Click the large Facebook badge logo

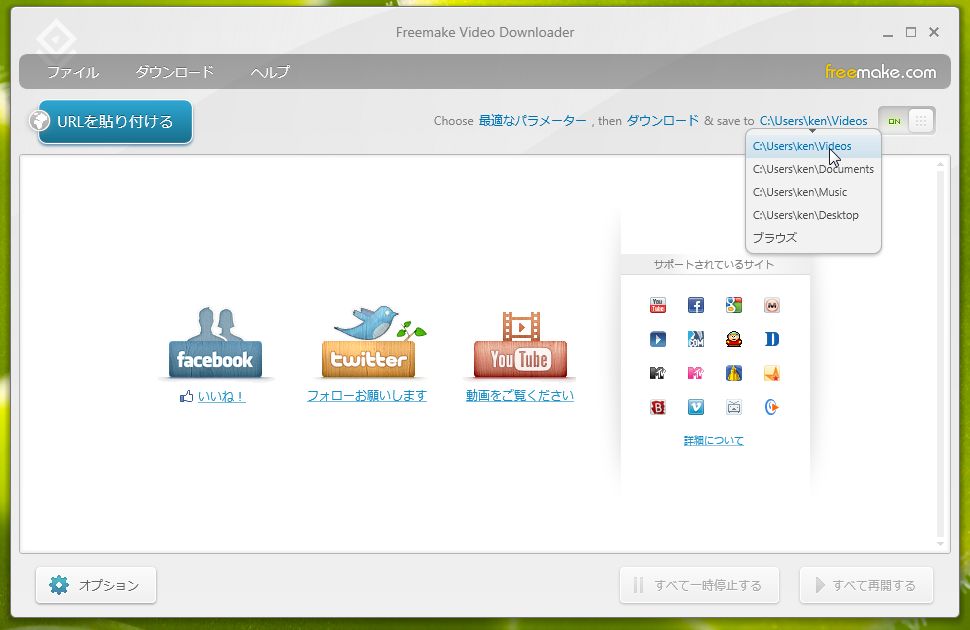pos(215,343)
